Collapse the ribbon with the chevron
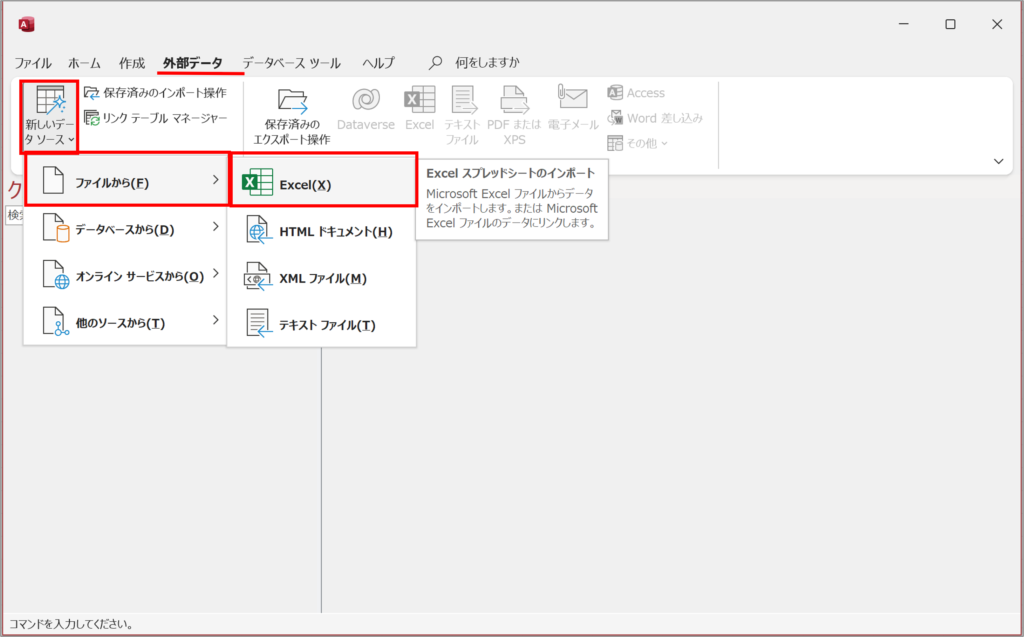The width and height of the screenshot is (1024, 637). coord(999,161)
